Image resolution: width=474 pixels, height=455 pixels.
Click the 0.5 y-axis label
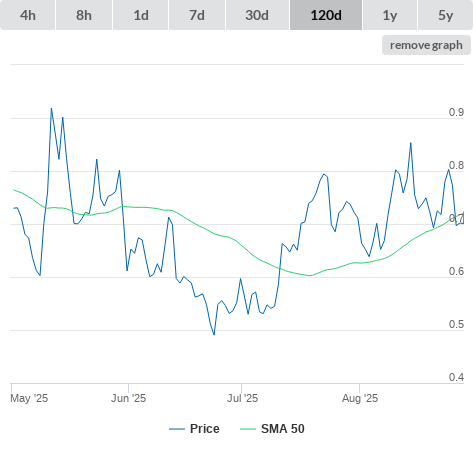point(456,324)
